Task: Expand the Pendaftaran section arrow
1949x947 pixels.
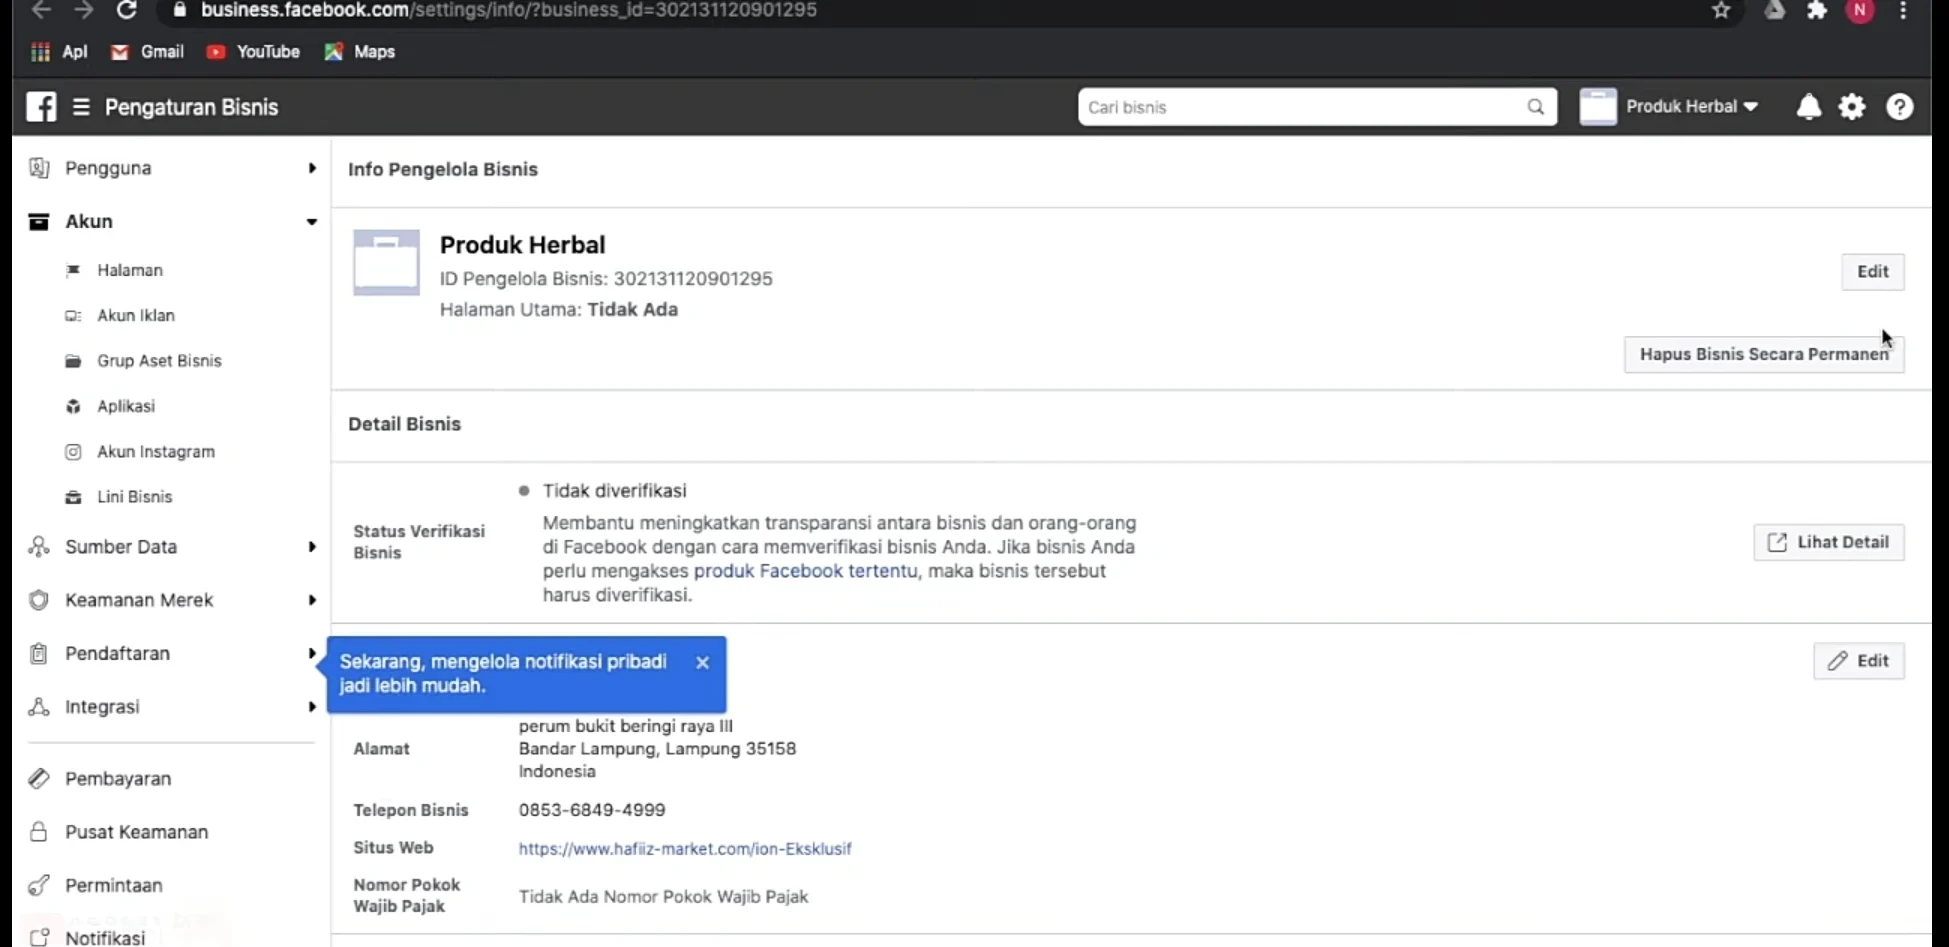Action: tap(312, 653)
